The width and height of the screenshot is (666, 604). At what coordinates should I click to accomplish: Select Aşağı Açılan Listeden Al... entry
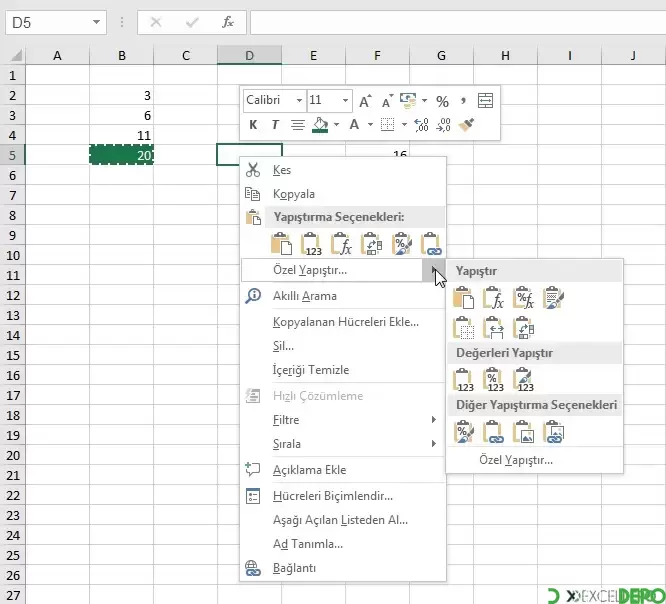pyautogui.click(x=343, y=520)
